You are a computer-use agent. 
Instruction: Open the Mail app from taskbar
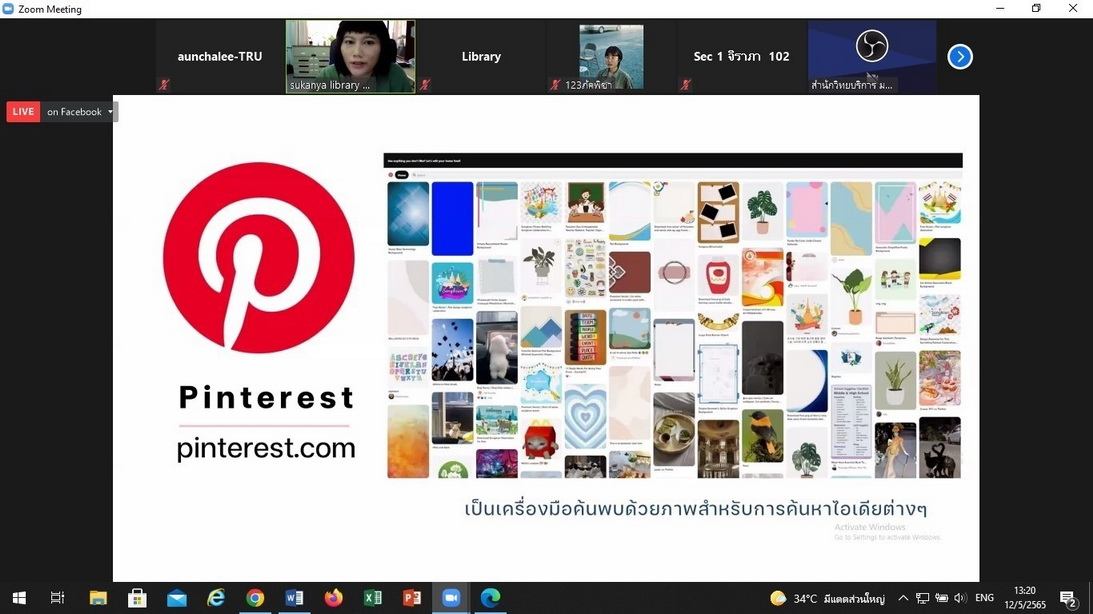pos(176,598)
